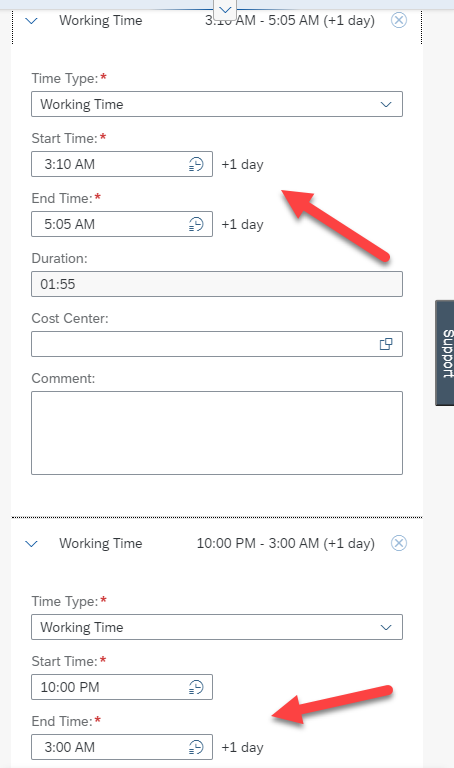This screenshot has height=768, width=454.
Task: Click the Duration field showing 01:55
Action: pyautogui.click(x=217, y=284)
